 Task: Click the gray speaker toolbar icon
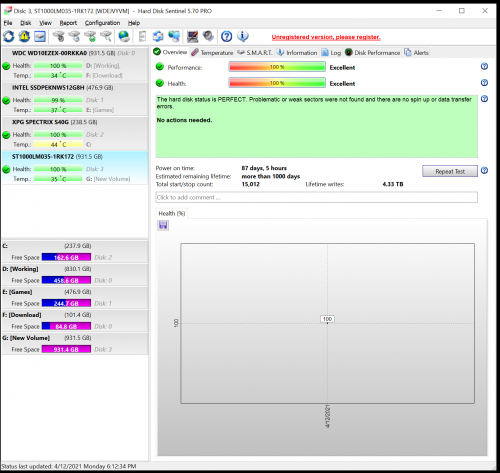tap(208, 36)
